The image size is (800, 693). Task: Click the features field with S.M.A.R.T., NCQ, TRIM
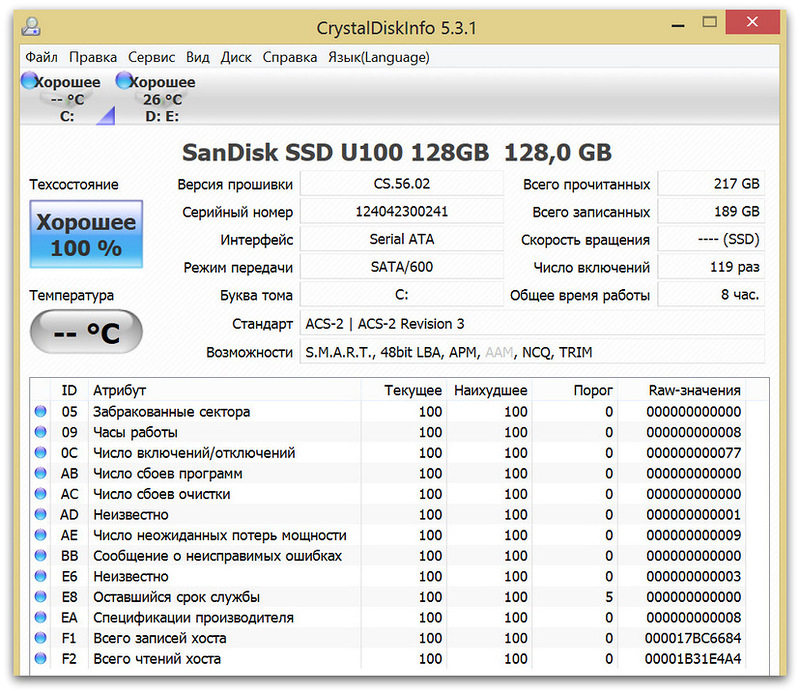[532, 352]
